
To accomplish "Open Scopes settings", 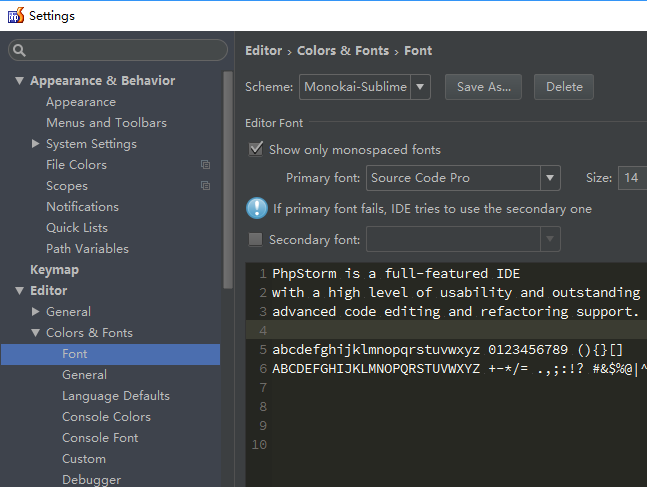I will pos(67,186).
